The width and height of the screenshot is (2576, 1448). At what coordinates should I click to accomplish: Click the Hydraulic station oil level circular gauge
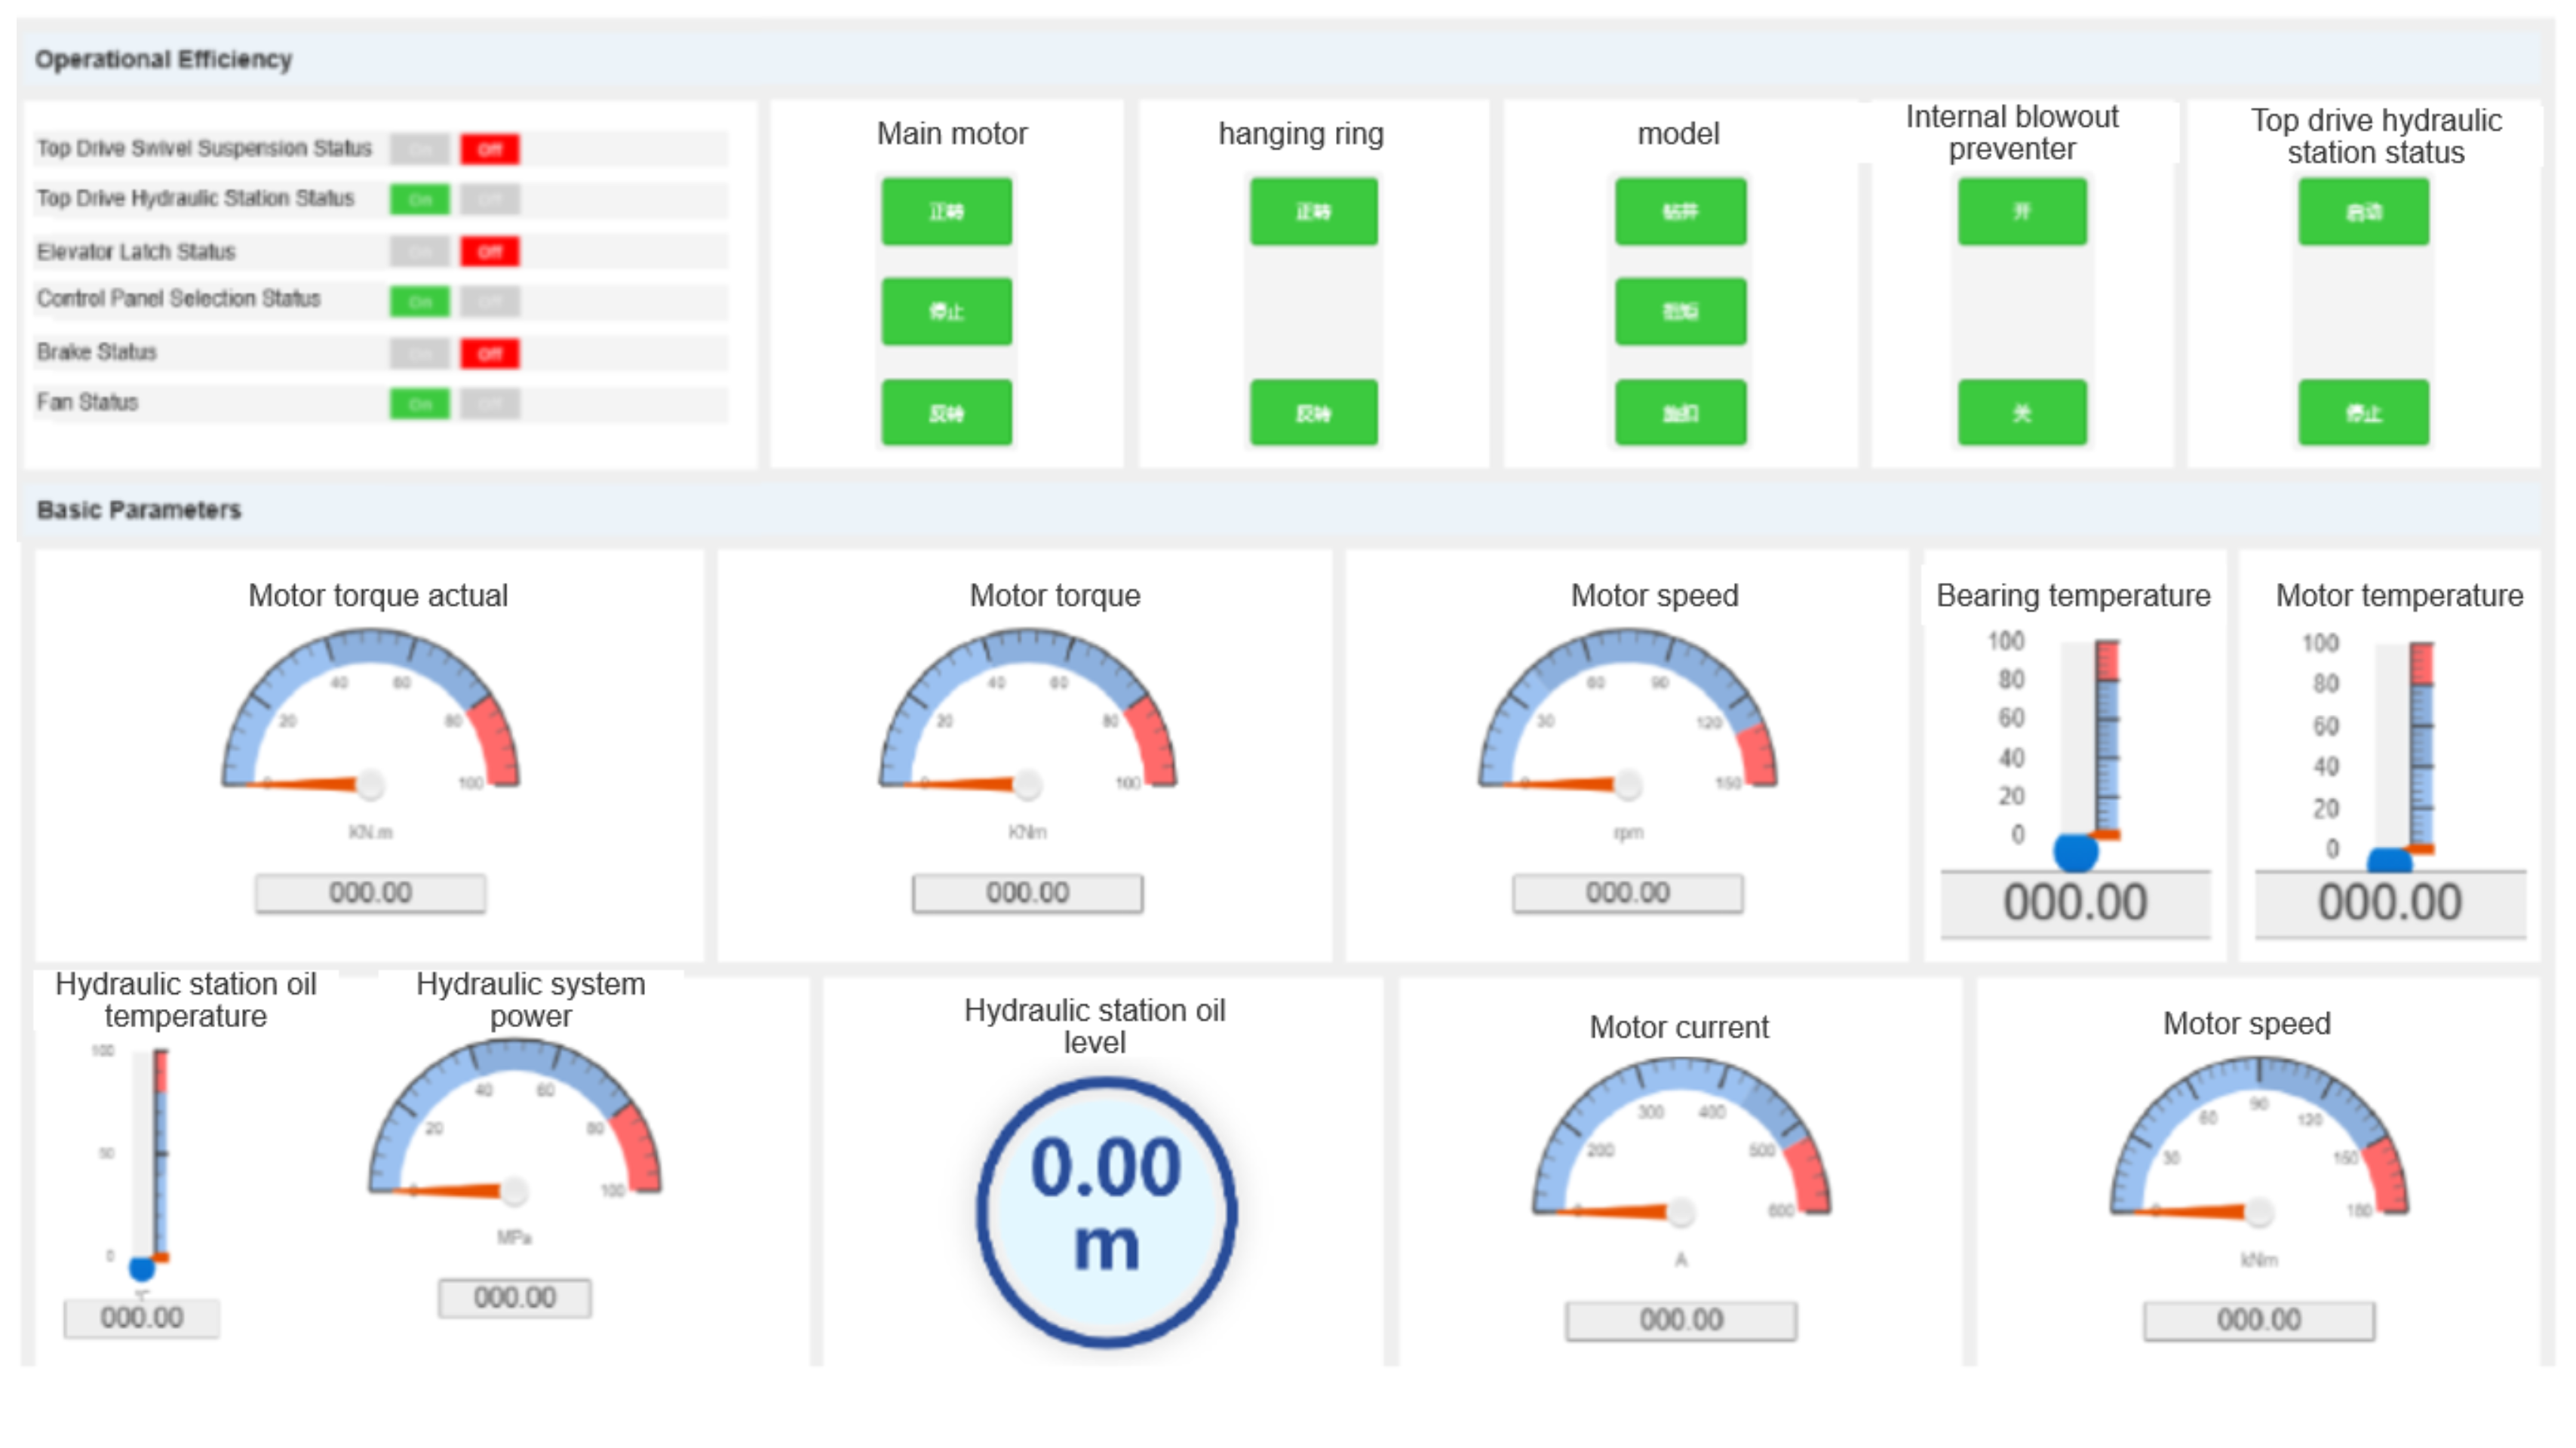pyautogui.click(x=1106, y=1212)
